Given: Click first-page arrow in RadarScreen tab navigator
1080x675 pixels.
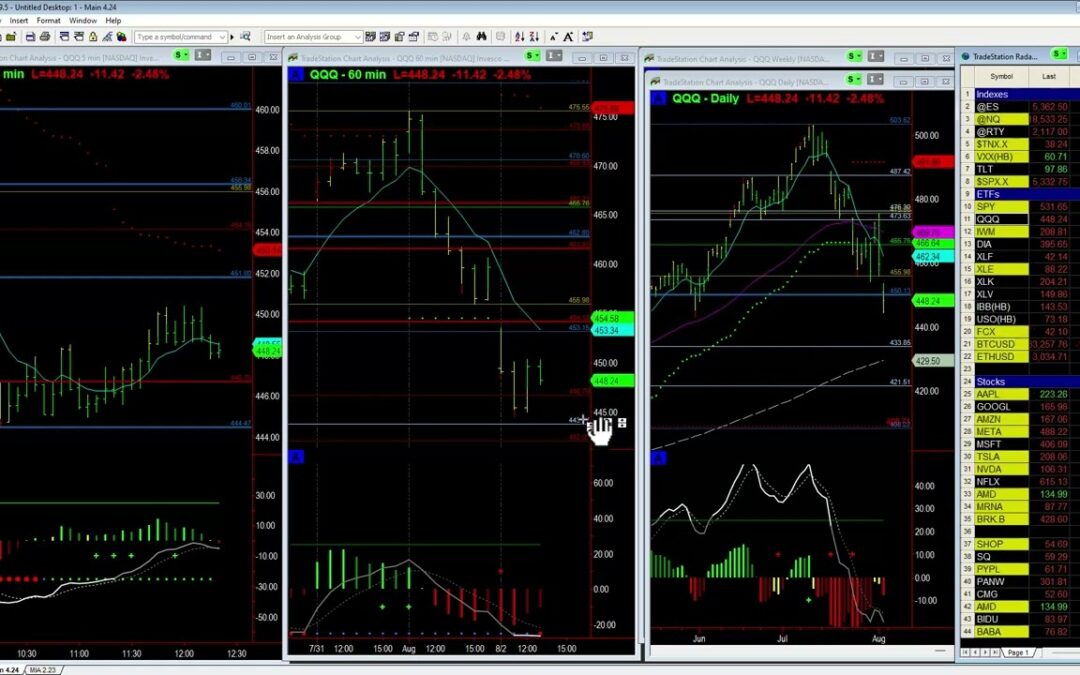Looking at the screenshot, I should click(966, 652).
